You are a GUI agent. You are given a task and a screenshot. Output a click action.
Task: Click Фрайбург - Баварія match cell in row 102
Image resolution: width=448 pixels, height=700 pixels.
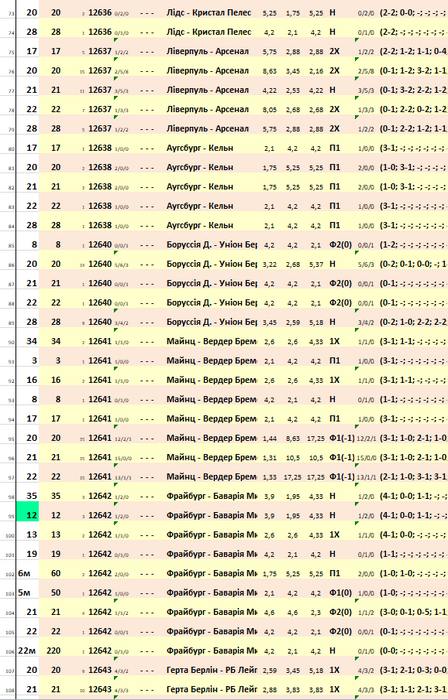point(212,573)
